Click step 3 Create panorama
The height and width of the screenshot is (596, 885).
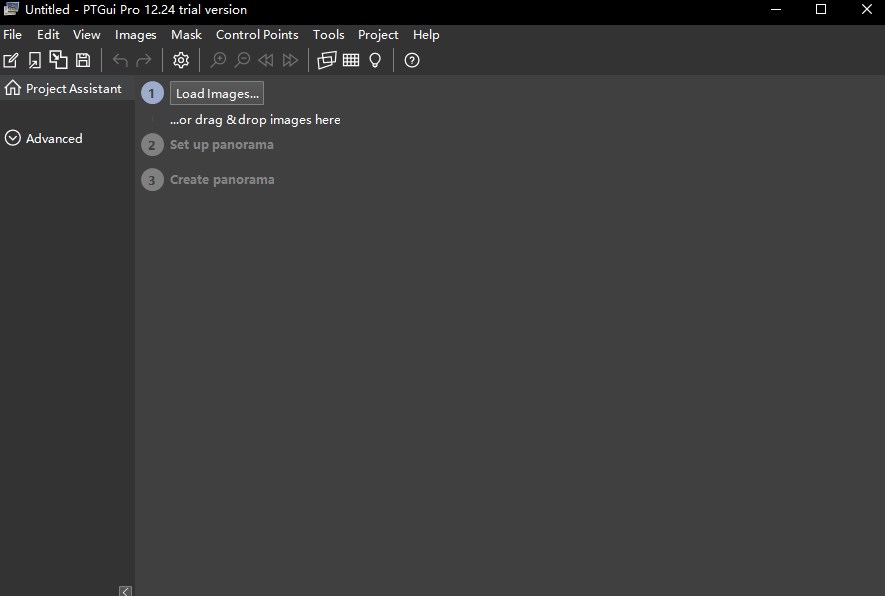tap(222, 179)
